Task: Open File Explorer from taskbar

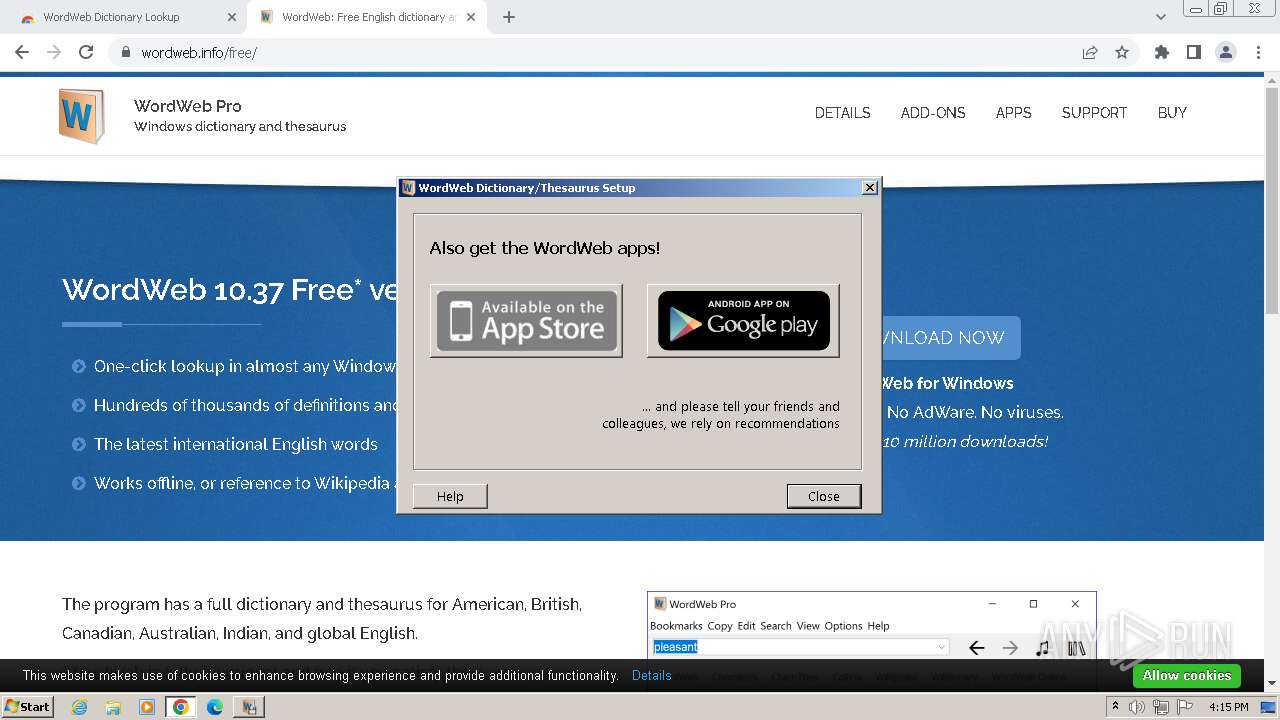Action: tap(113, 707)
